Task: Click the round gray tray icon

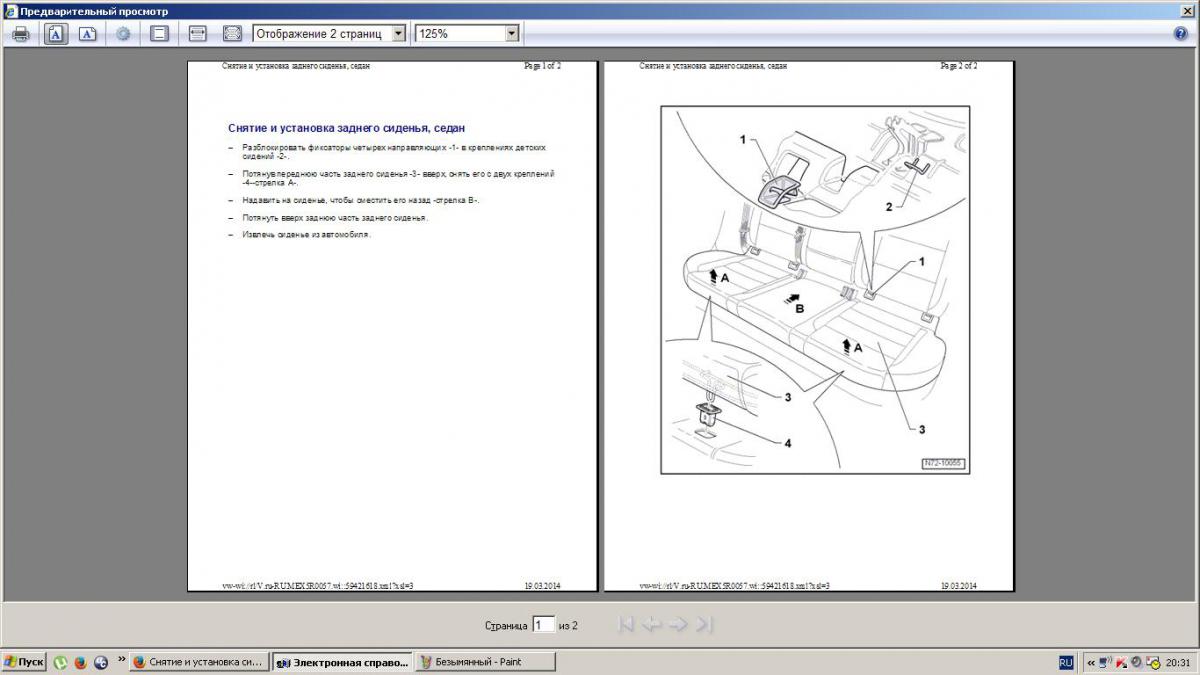Action: click(x=1137, y=662)
